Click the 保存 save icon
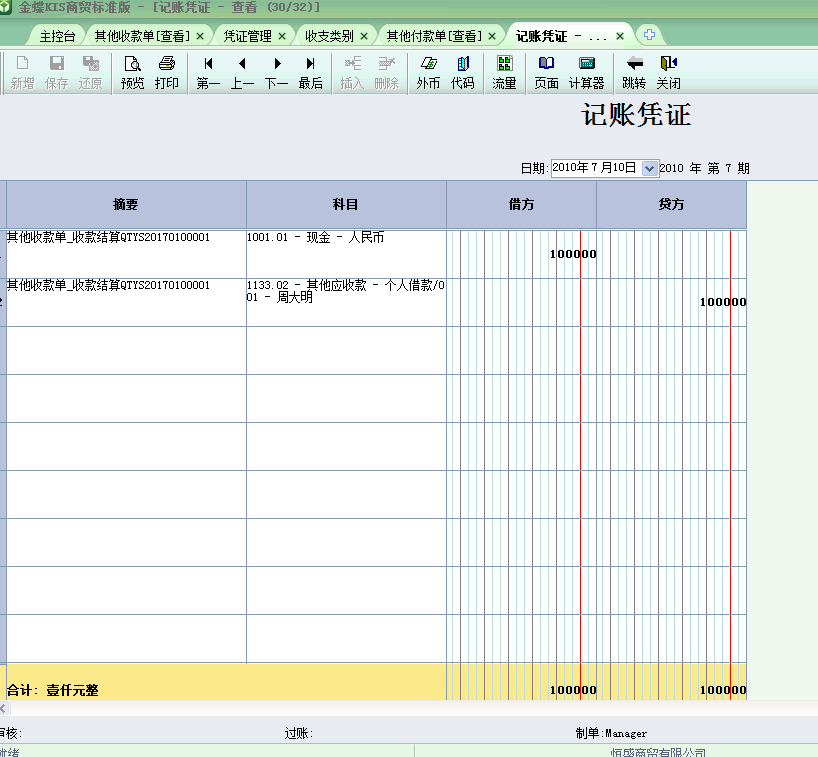The image size is (818, 757). tap(56, 73)
